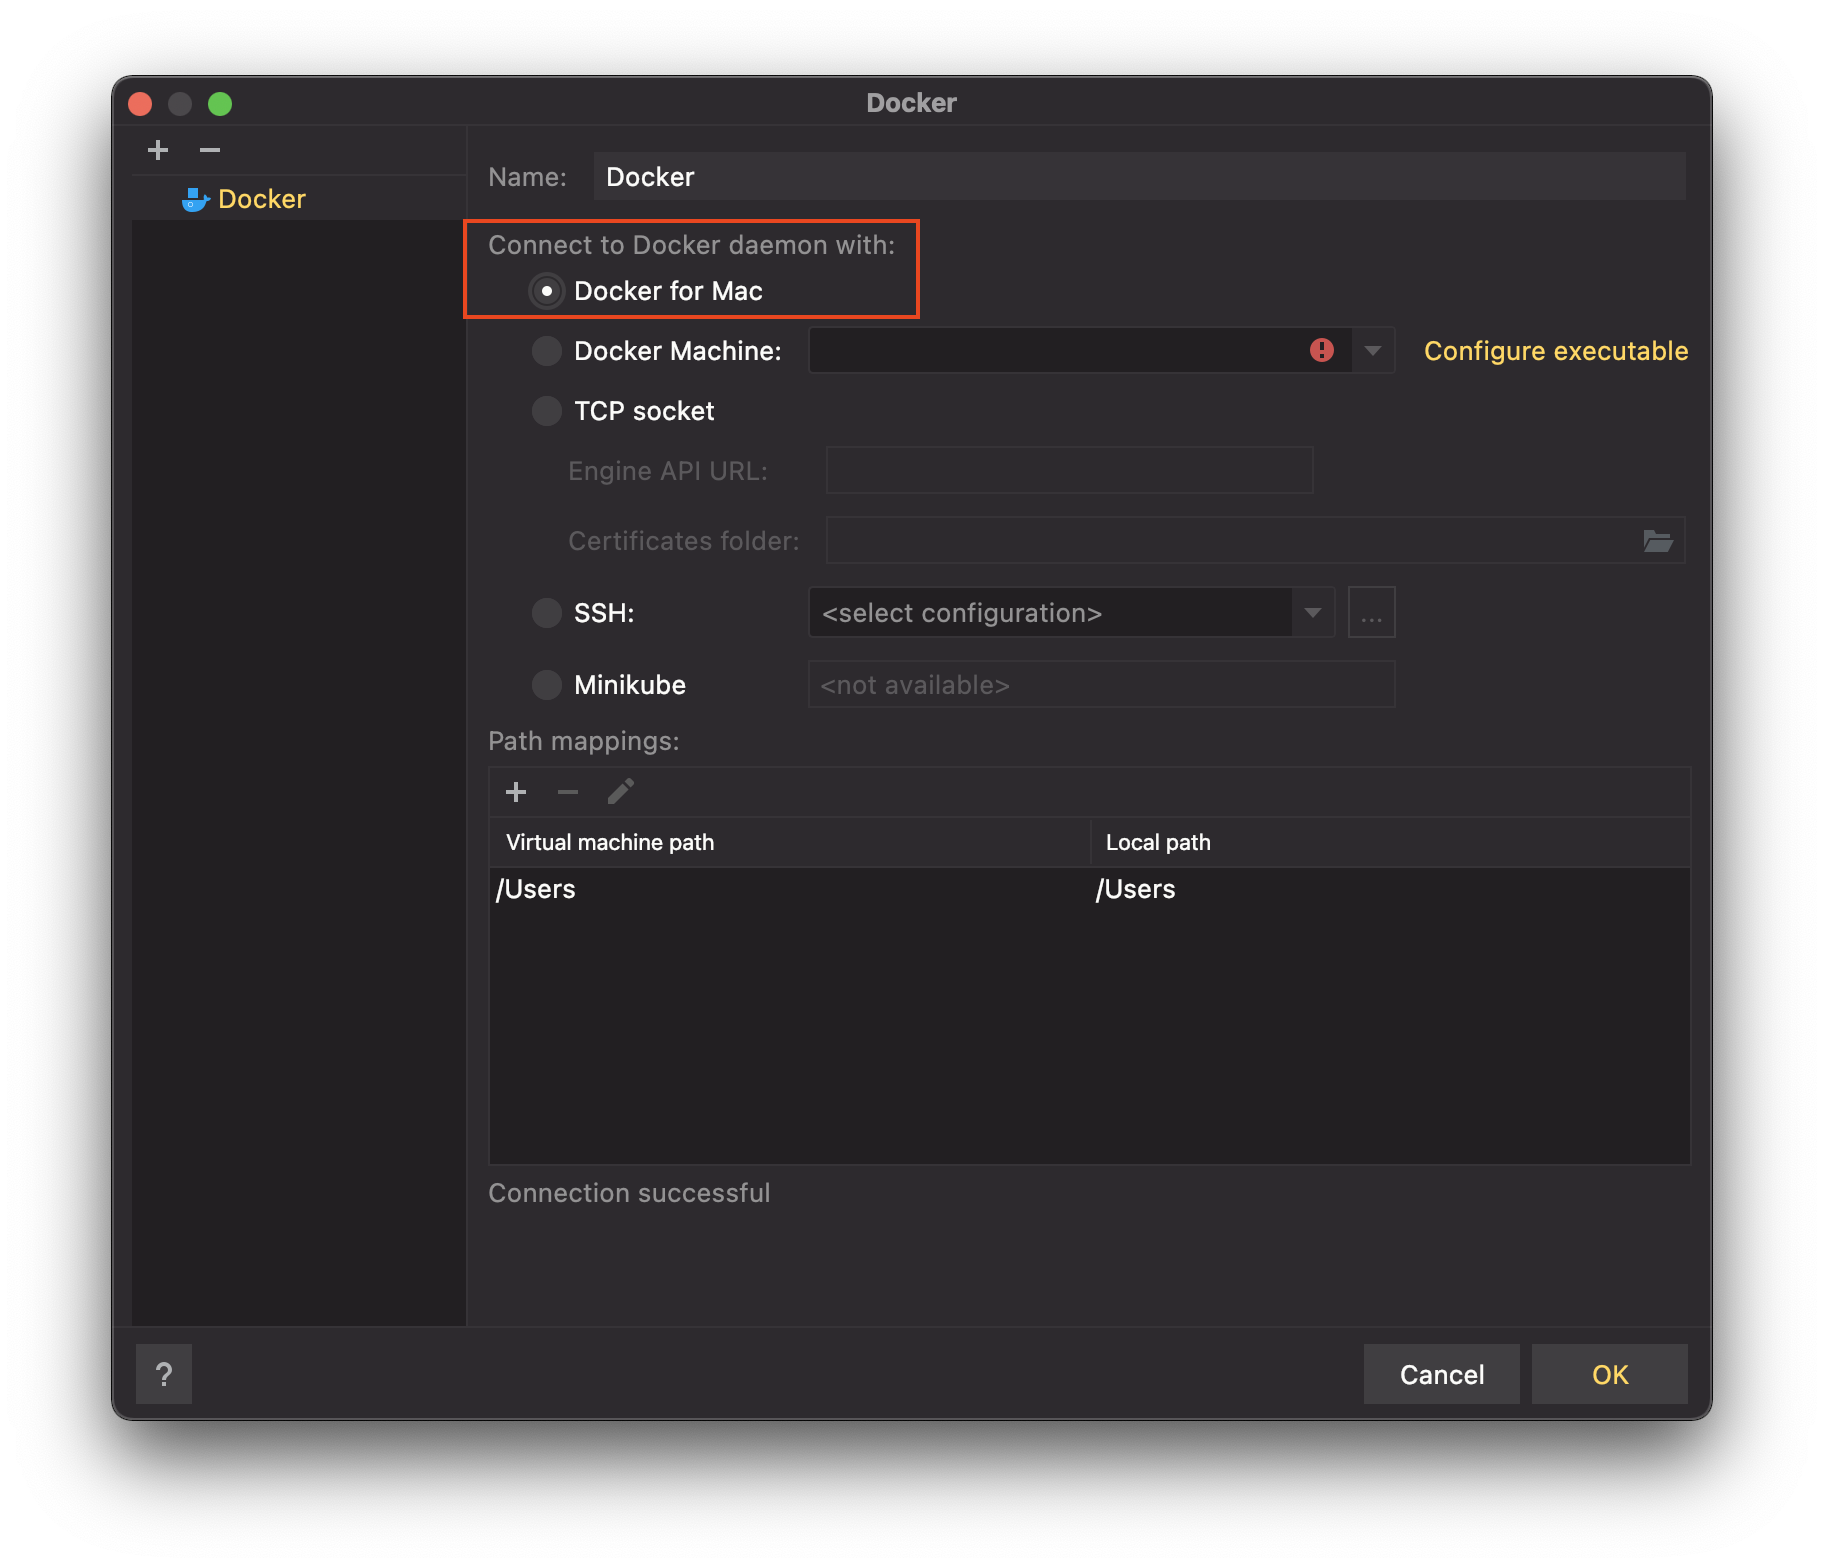Edit path mapping with pencil icon
Image resolution: width=1824 pixels, height=1568 pixels.
[x=621, y=792]
